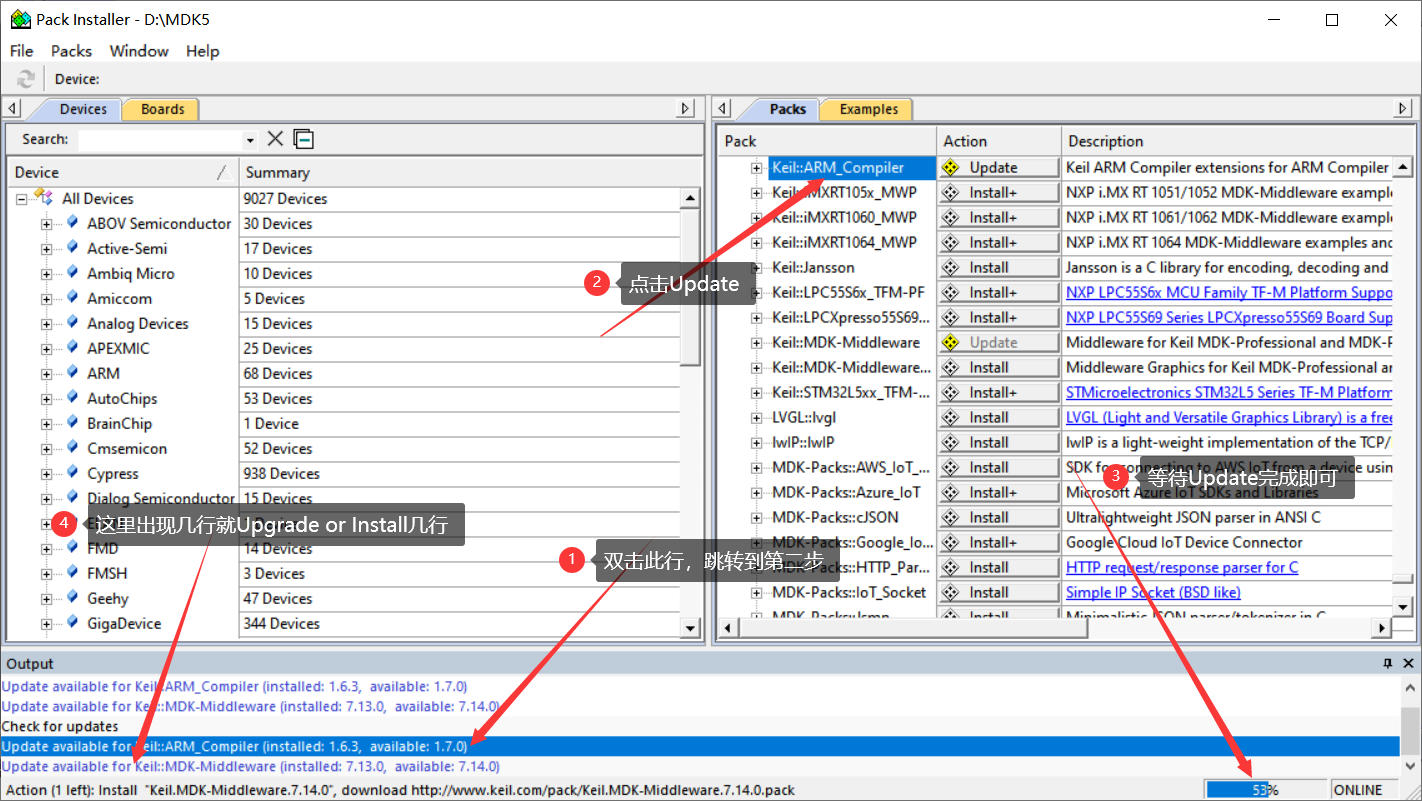
Task: Click the collapse-all icon beside the search X
Action: (x=304, y=139)
